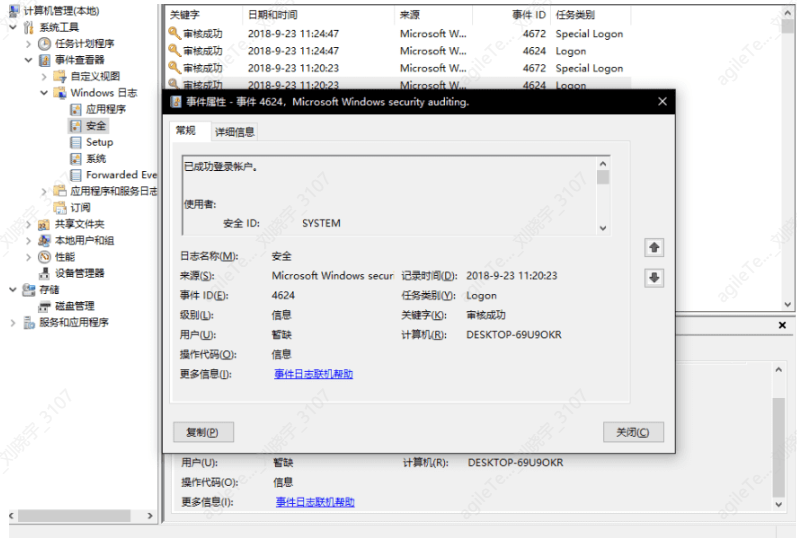
Task: Click the 磁盘管理 disk icon
Action: (x=45, y=306)
